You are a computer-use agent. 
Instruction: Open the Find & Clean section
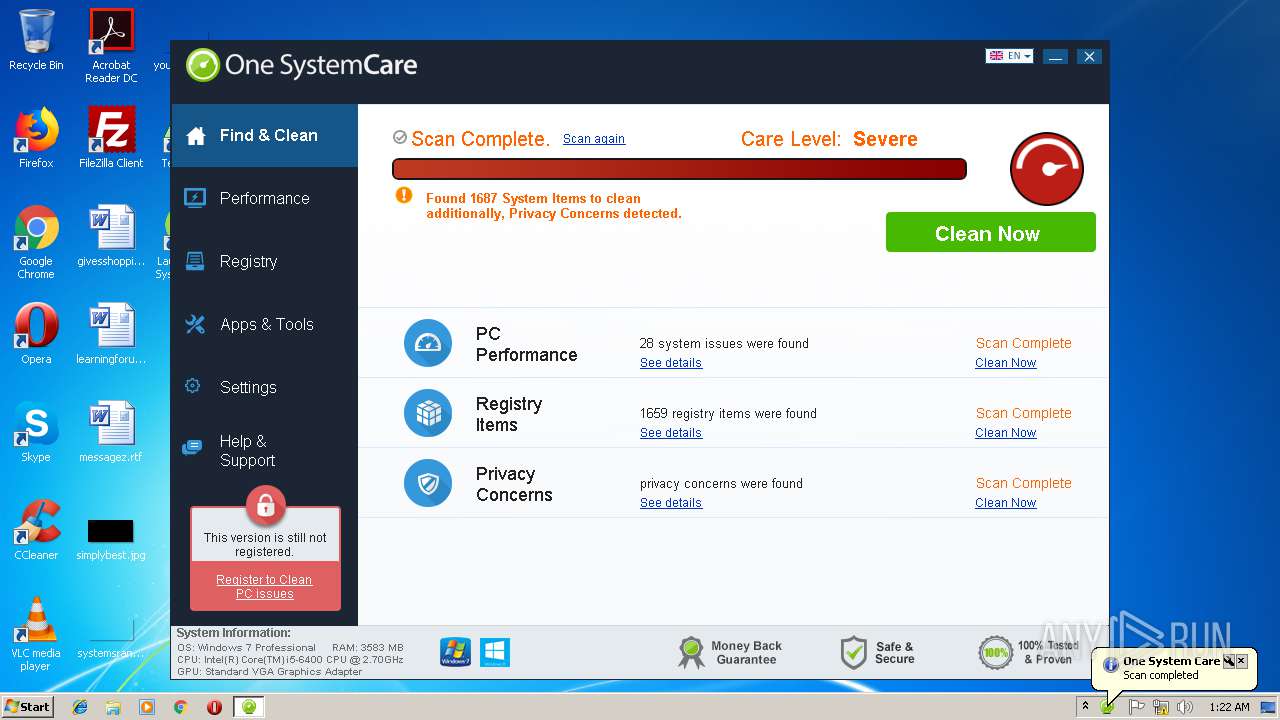[264, 135]
